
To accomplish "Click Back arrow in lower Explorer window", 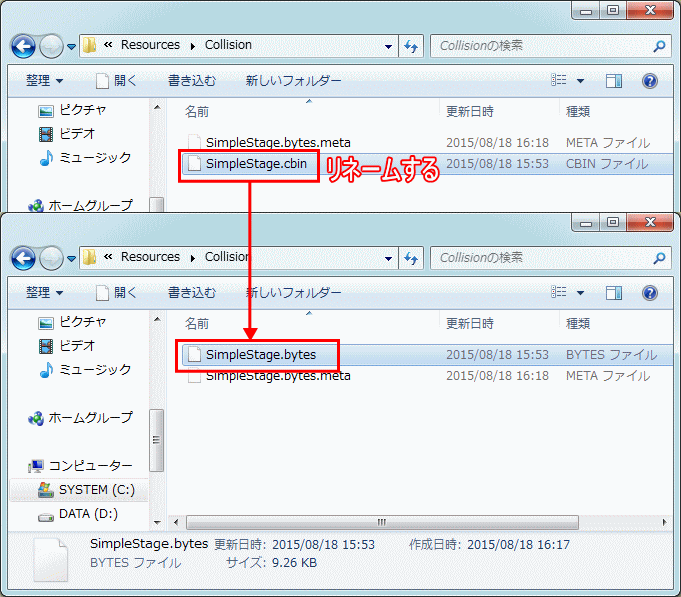I will (23, 258).
